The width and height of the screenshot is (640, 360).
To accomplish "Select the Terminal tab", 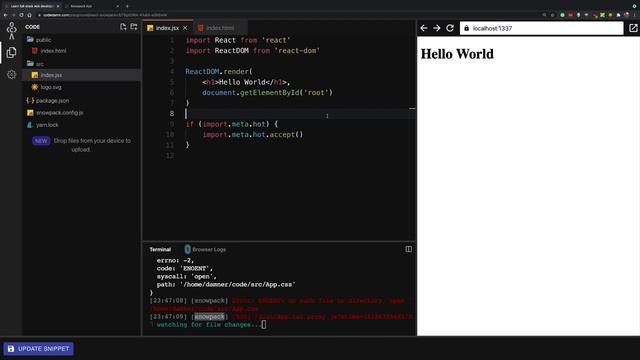I will (160, 249).
